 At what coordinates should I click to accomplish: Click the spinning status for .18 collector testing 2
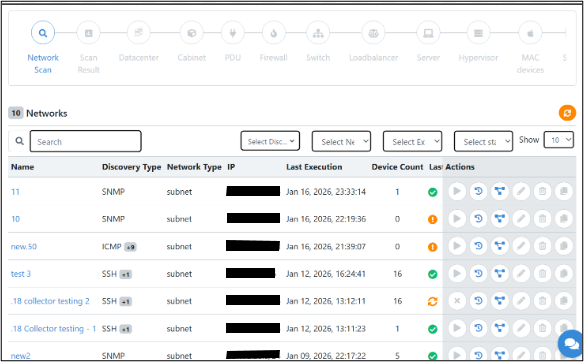click(432, 301)
